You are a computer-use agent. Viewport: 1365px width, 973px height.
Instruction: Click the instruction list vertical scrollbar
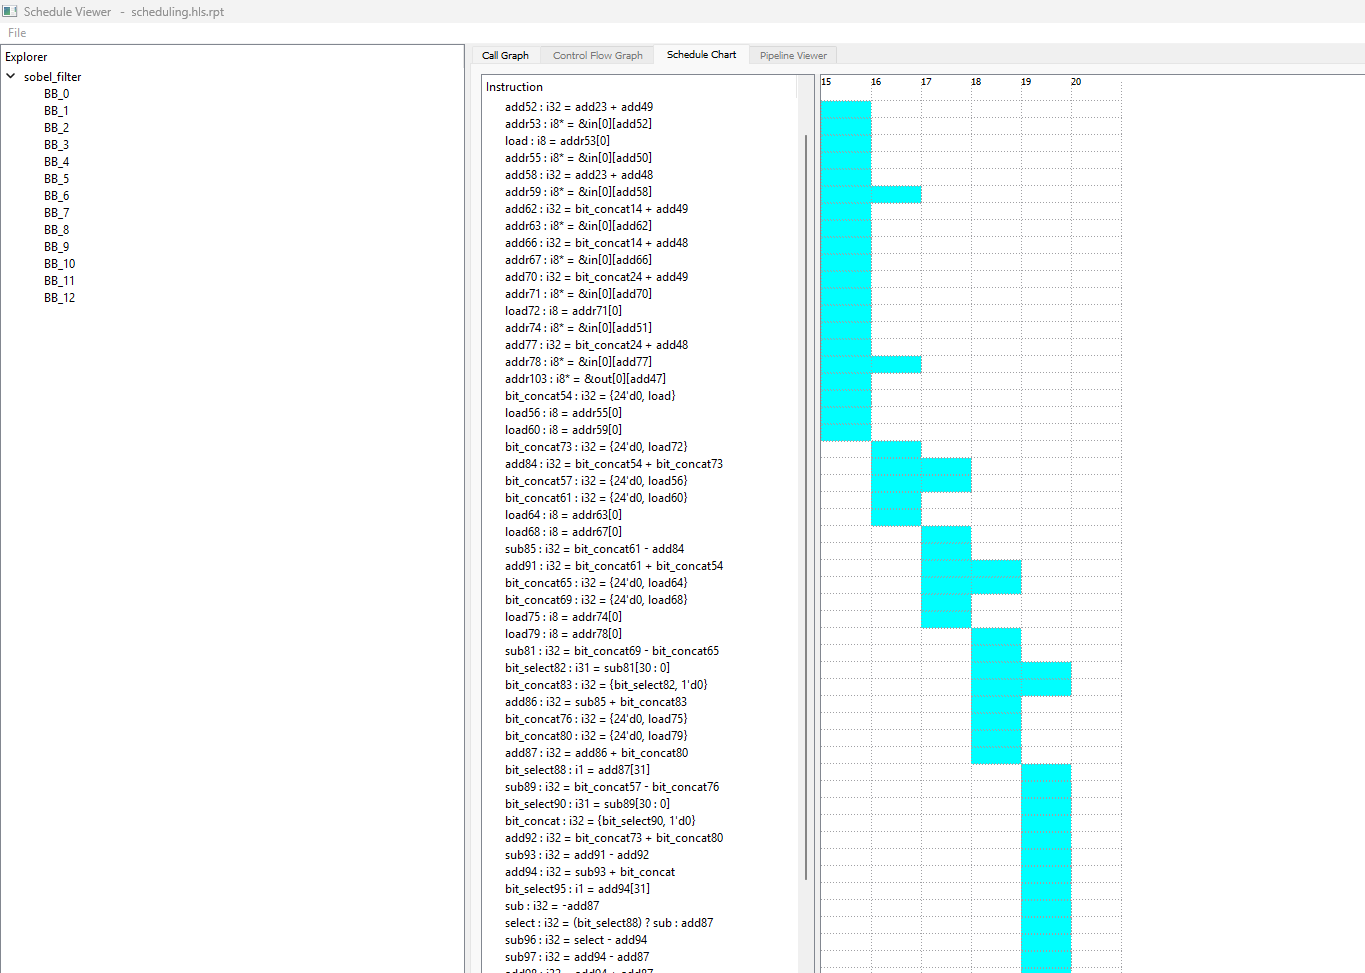(x=805, y=500)
